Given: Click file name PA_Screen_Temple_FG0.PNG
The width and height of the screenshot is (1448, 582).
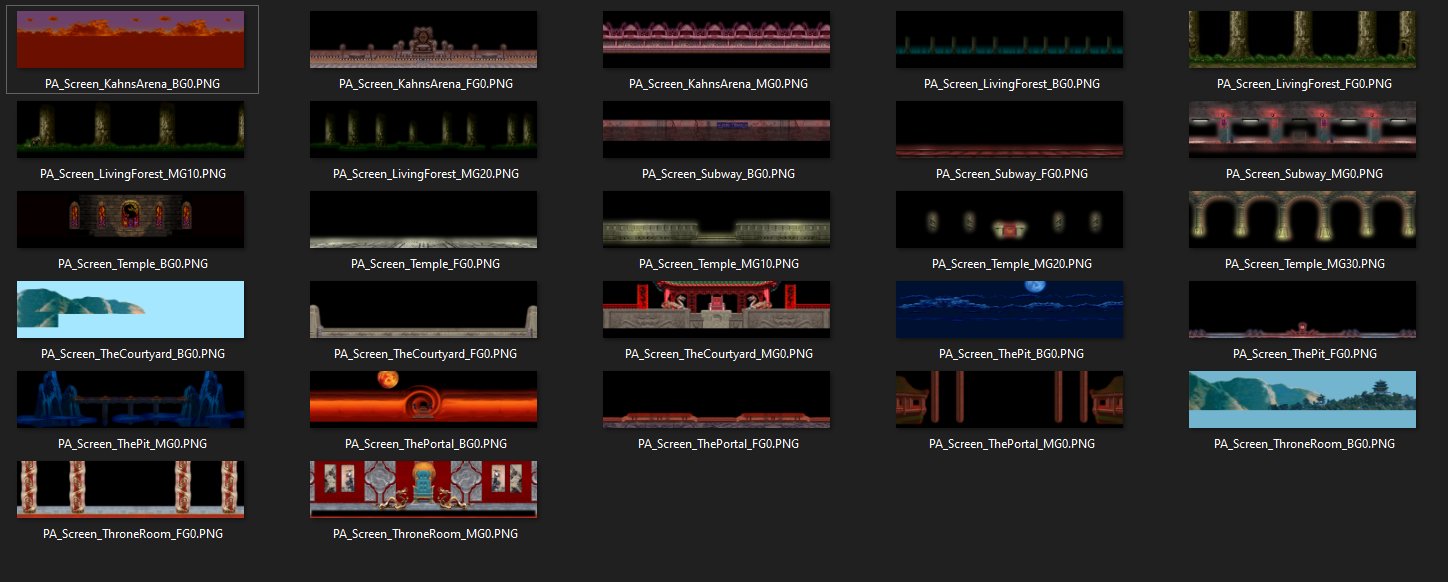Looking at the screenshot, I should click(x=426, y=264).
